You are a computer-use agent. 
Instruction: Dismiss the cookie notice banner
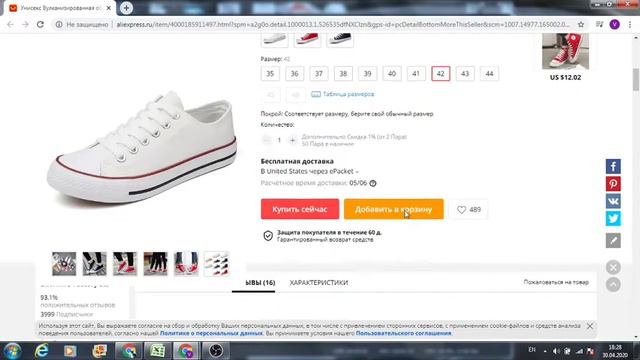tap(590, 326)
